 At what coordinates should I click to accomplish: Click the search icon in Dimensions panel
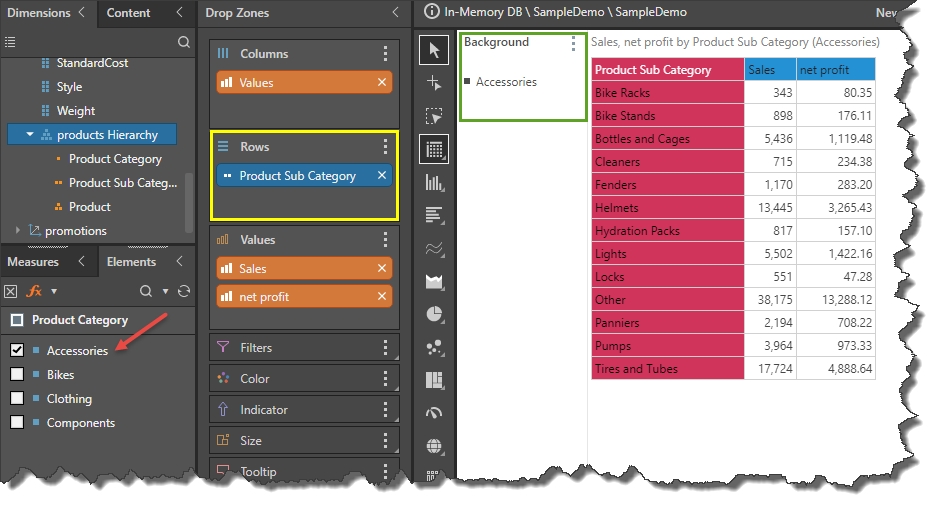(x=183, y=42)
